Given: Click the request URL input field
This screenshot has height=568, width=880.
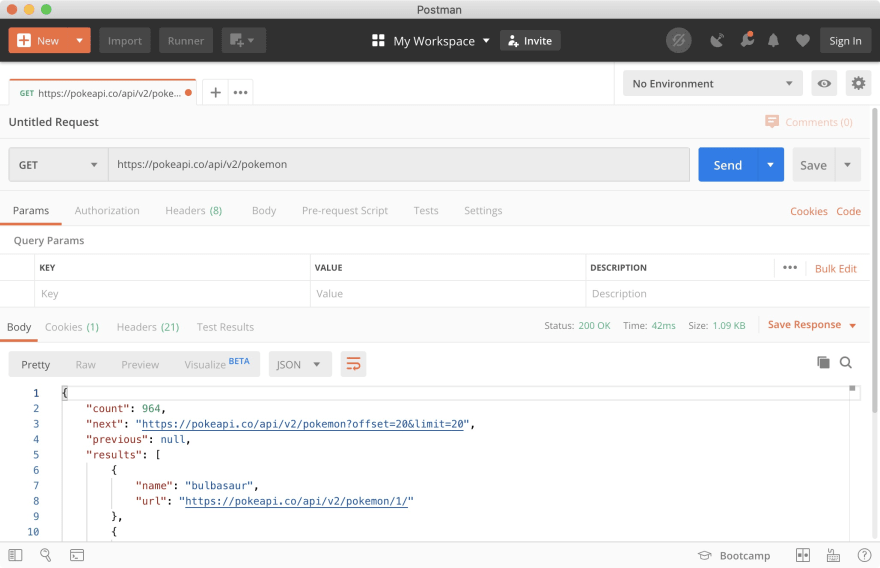Looking at the screenshot, I should 398,164.
